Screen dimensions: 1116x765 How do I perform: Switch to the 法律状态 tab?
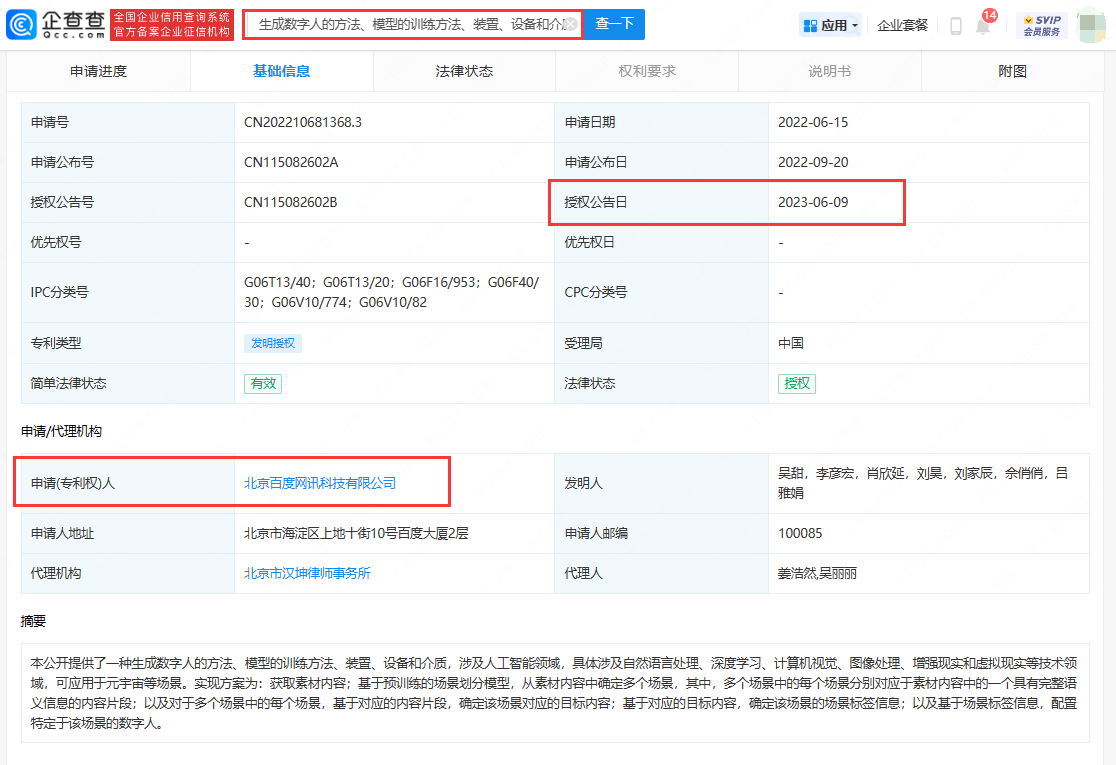tap(465, 71)
